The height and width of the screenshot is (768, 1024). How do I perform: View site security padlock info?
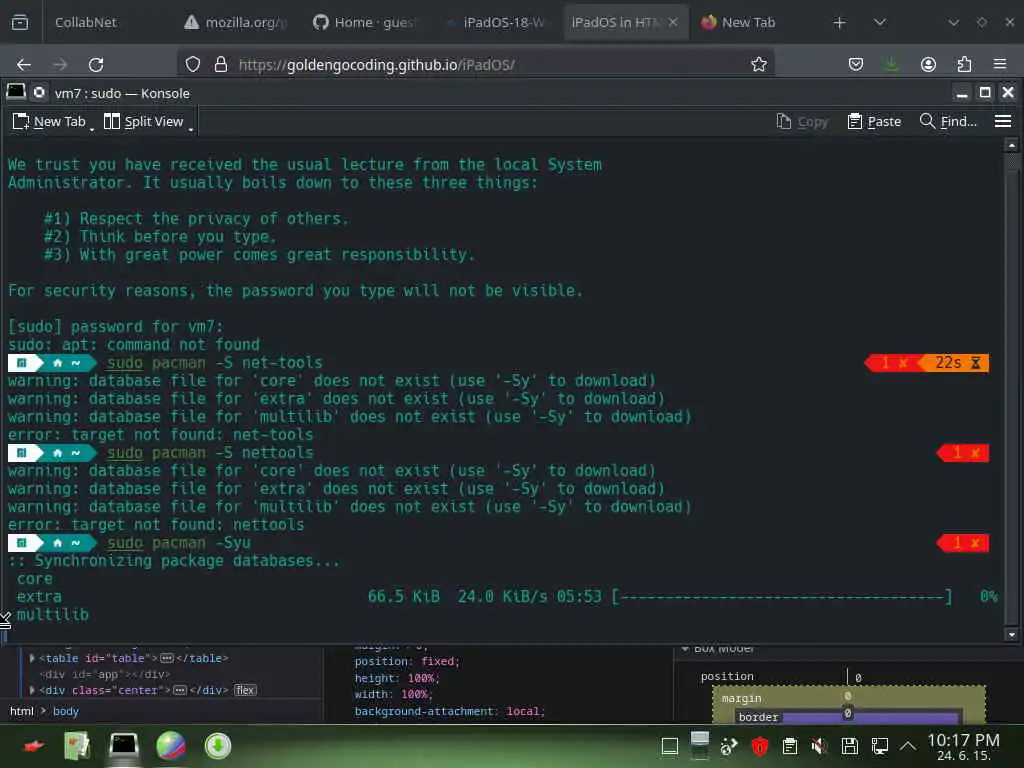tap(221, 64)
